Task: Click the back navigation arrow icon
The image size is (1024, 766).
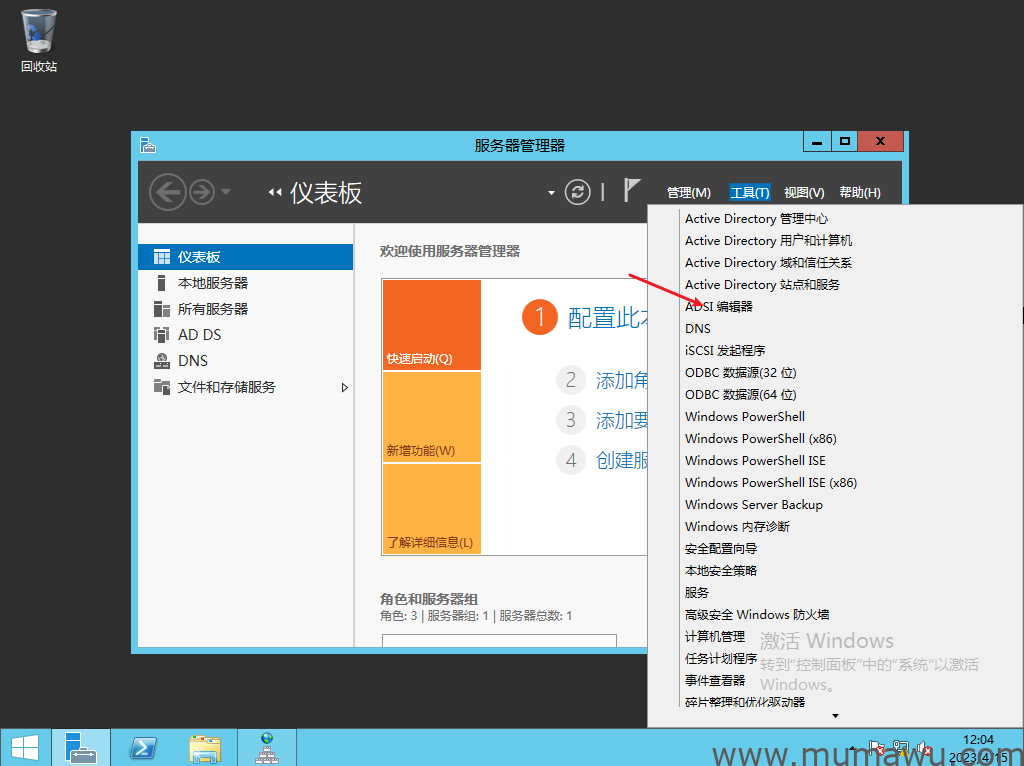Action: [x=167, y=192]
